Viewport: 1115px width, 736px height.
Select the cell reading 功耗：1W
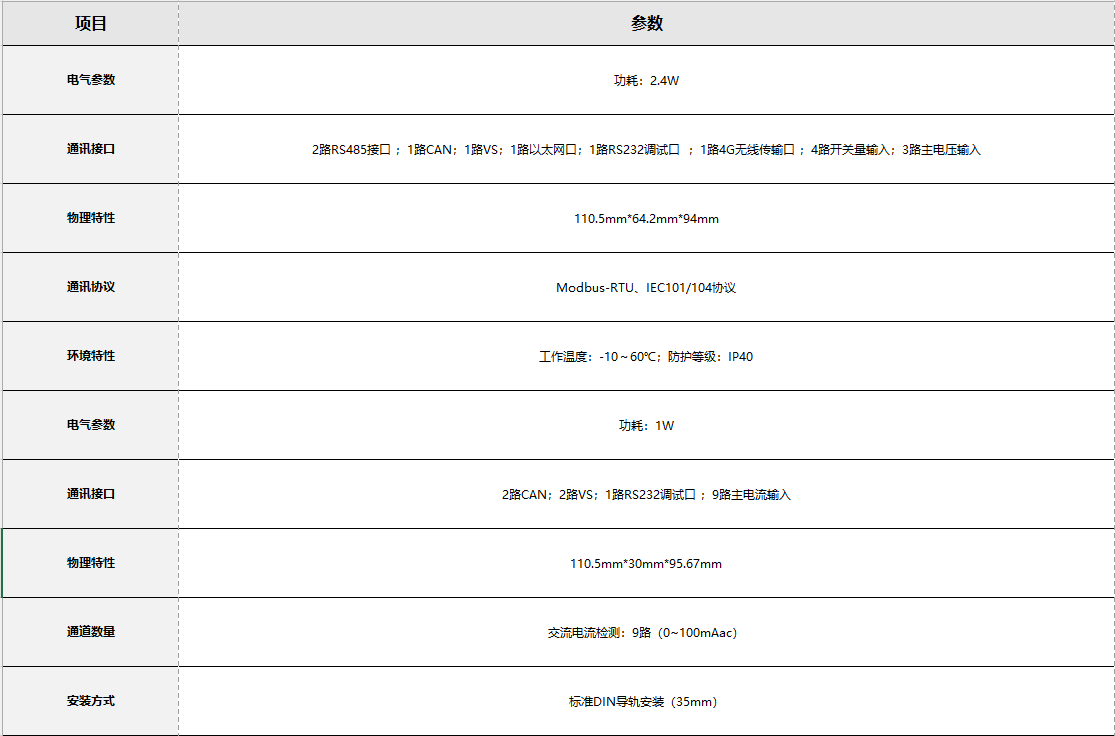646,425
